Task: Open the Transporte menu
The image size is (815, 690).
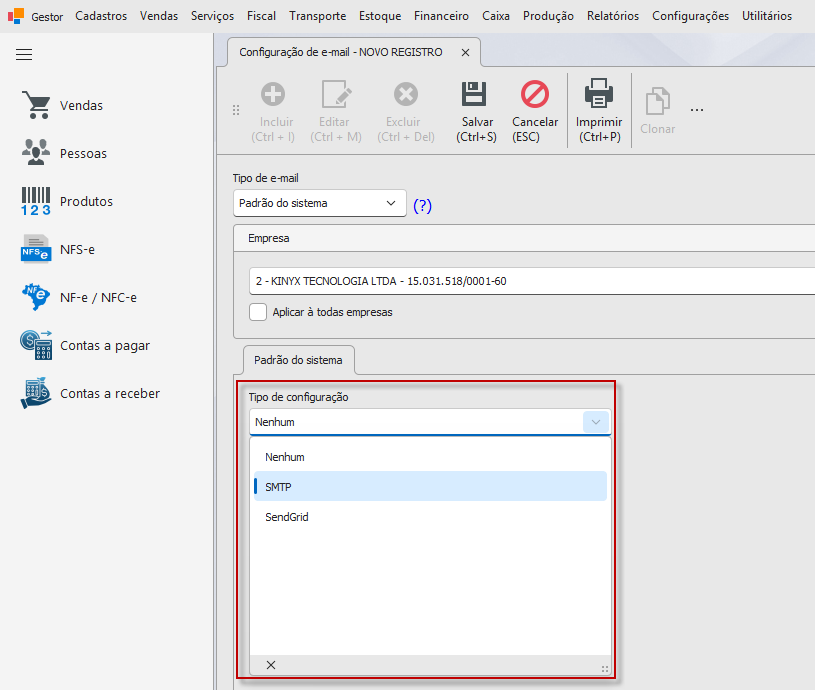Action: pos(318,16)
